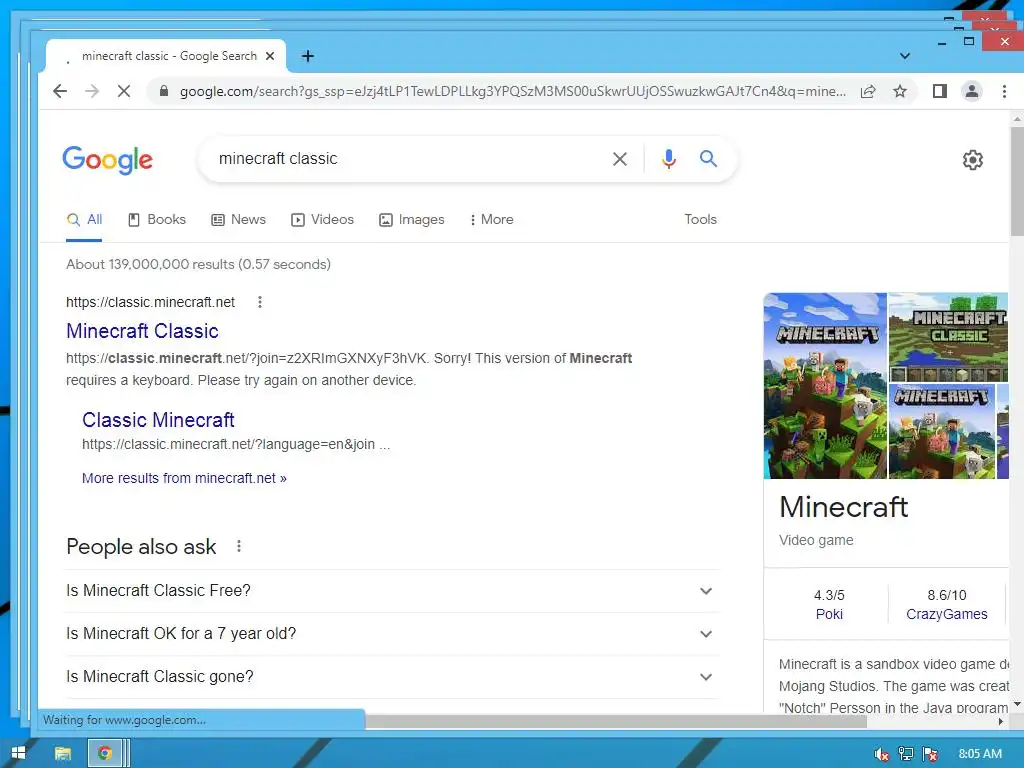Share this page via the share icon
Image resolution: width=1024 pixels, height=768 pixels.
tap(868, 91)
